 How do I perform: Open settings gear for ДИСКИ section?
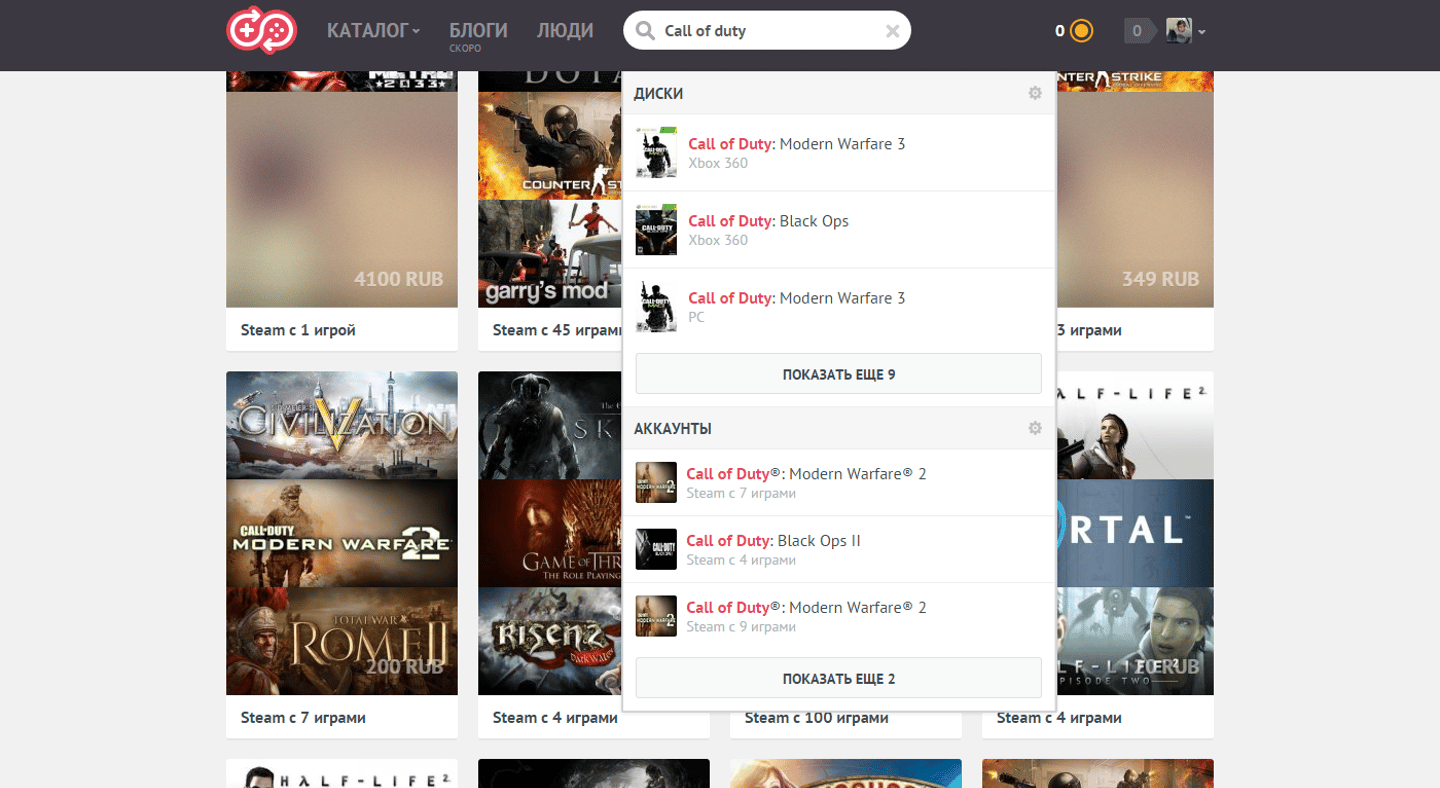tap(1035, 93)
